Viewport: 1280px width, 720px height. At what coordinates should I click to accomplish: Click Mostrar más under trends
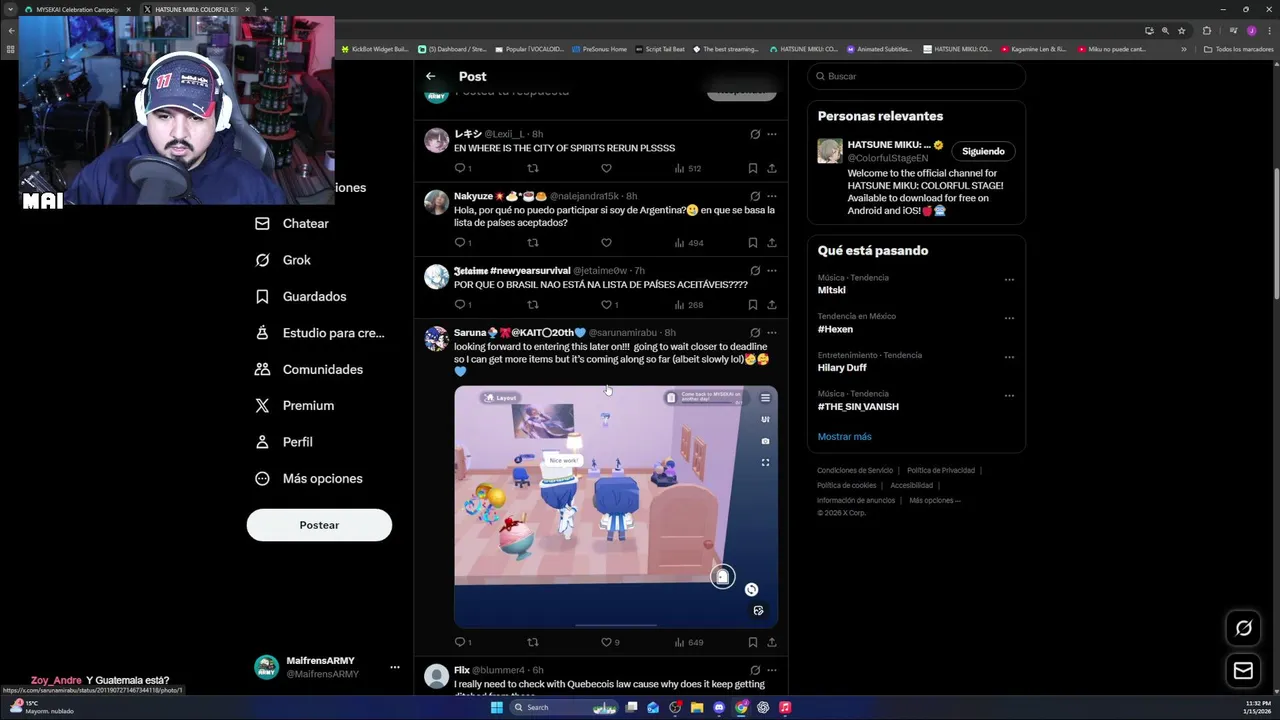[x=844, y=437]
